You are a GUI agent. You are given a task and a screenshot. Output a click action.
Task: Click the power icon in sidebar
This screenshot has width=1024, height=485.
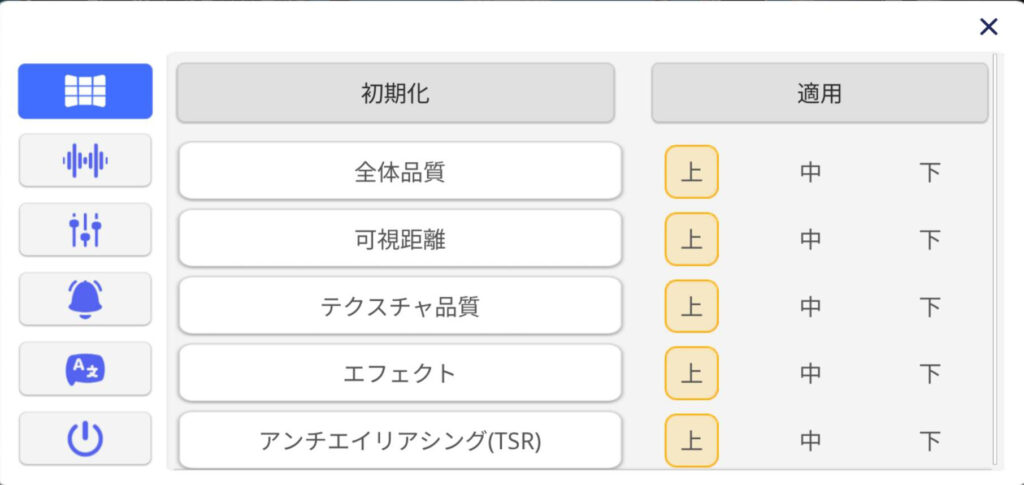click(x=85, y=438)
